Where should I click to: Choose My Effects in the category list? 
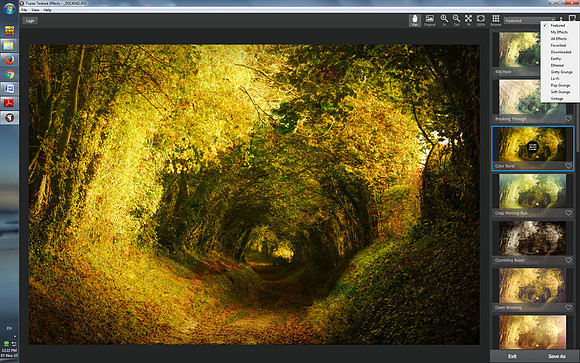pyautogui.click(x=559, y=32)
